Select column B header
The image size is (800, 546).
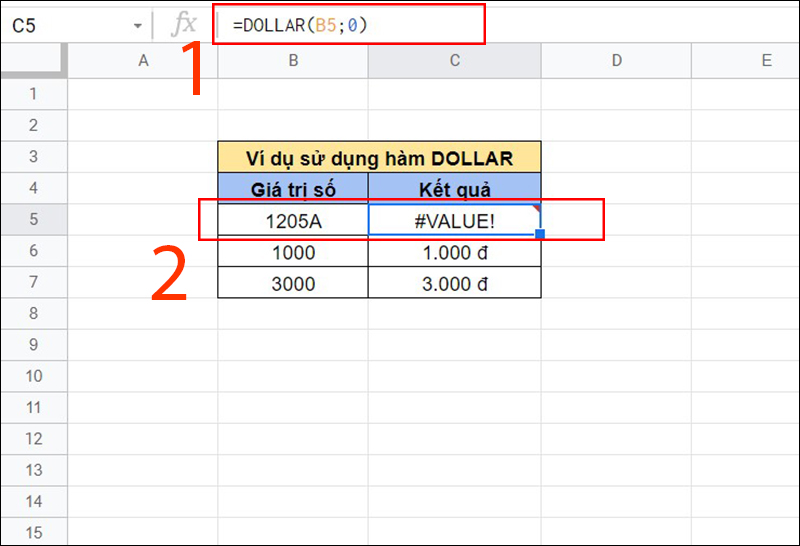293,61
